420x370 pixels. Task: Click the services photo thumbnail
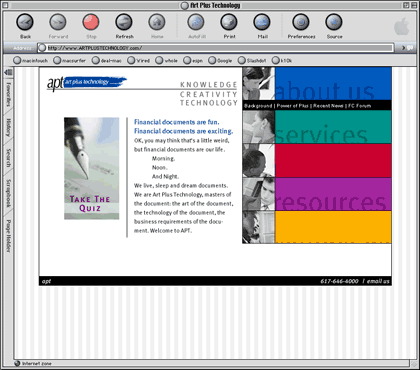tap(259, 127)
